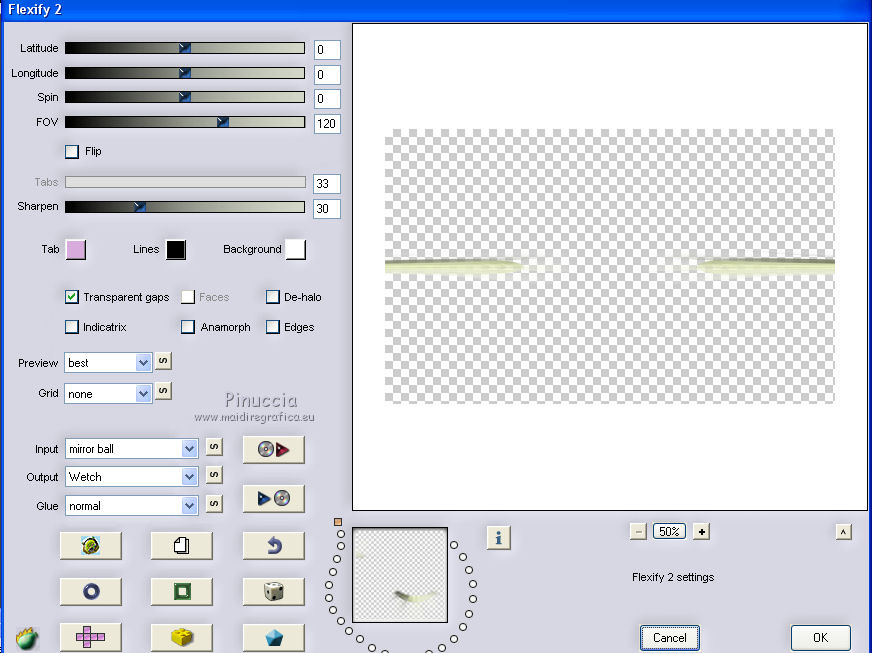Enable the Edges checkbox

pos(272,327)
